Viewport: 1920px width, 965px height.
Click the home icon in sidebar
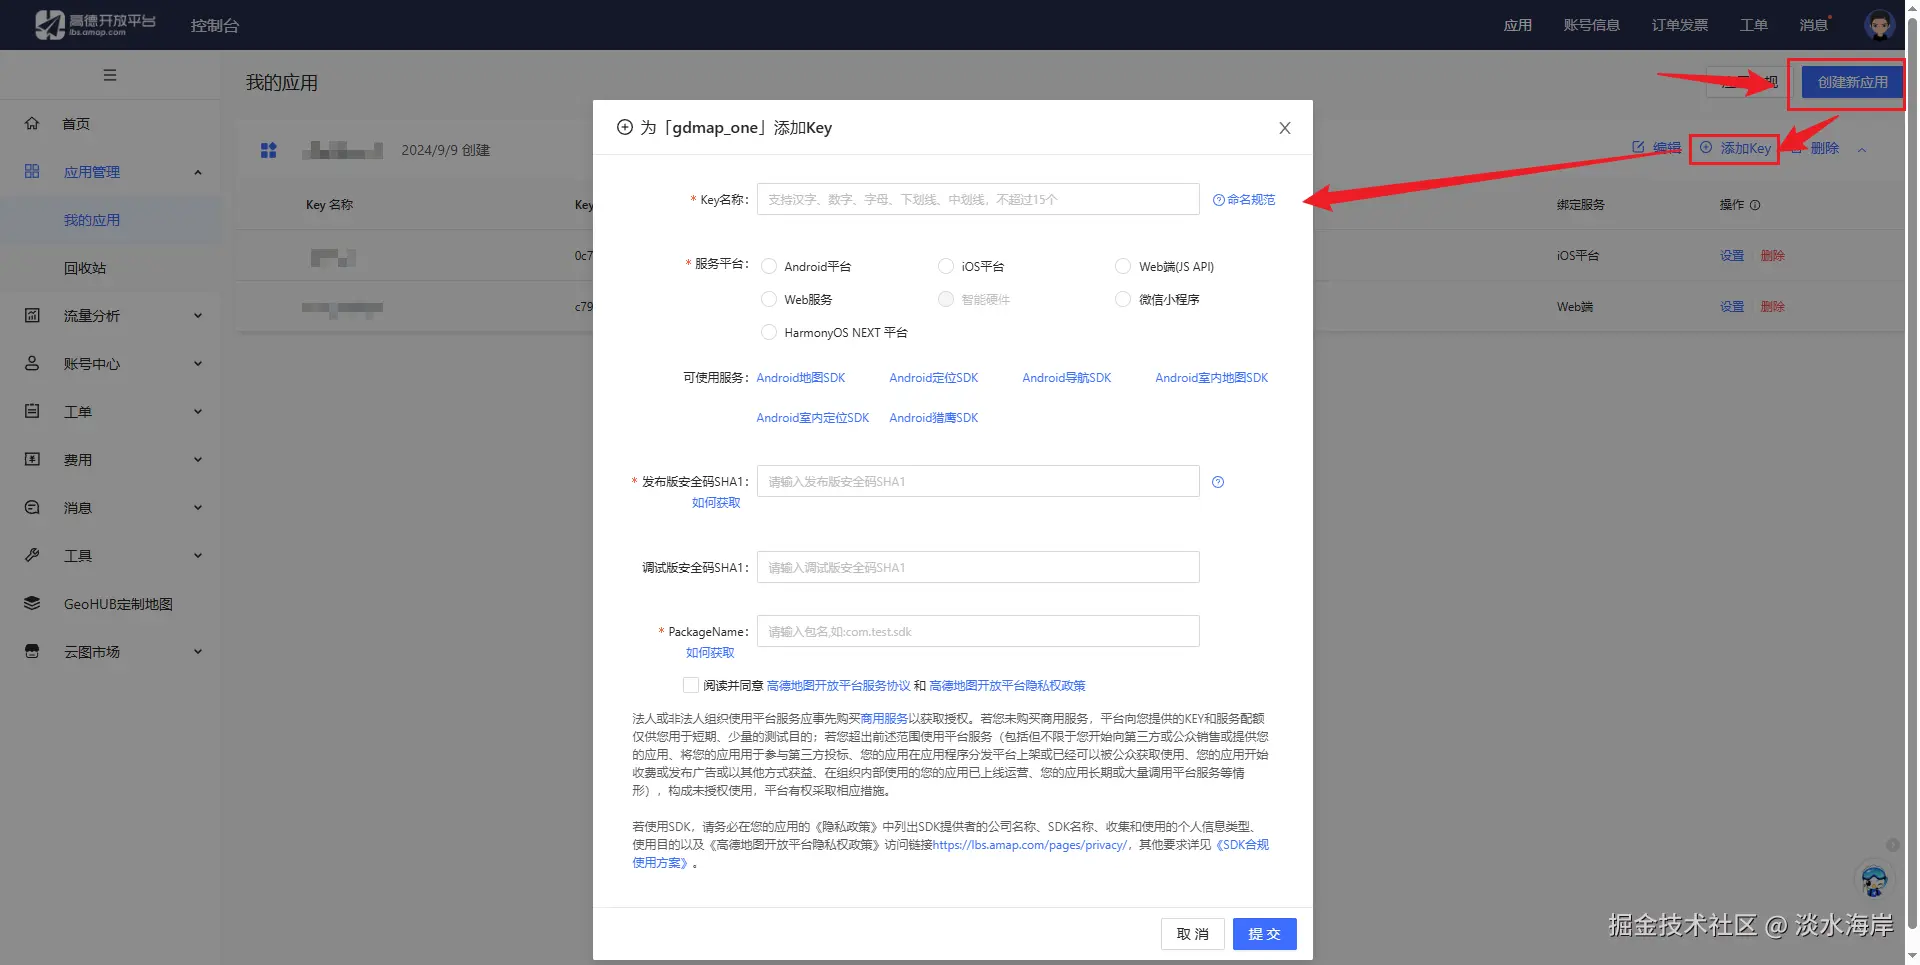tap(32, 124)
